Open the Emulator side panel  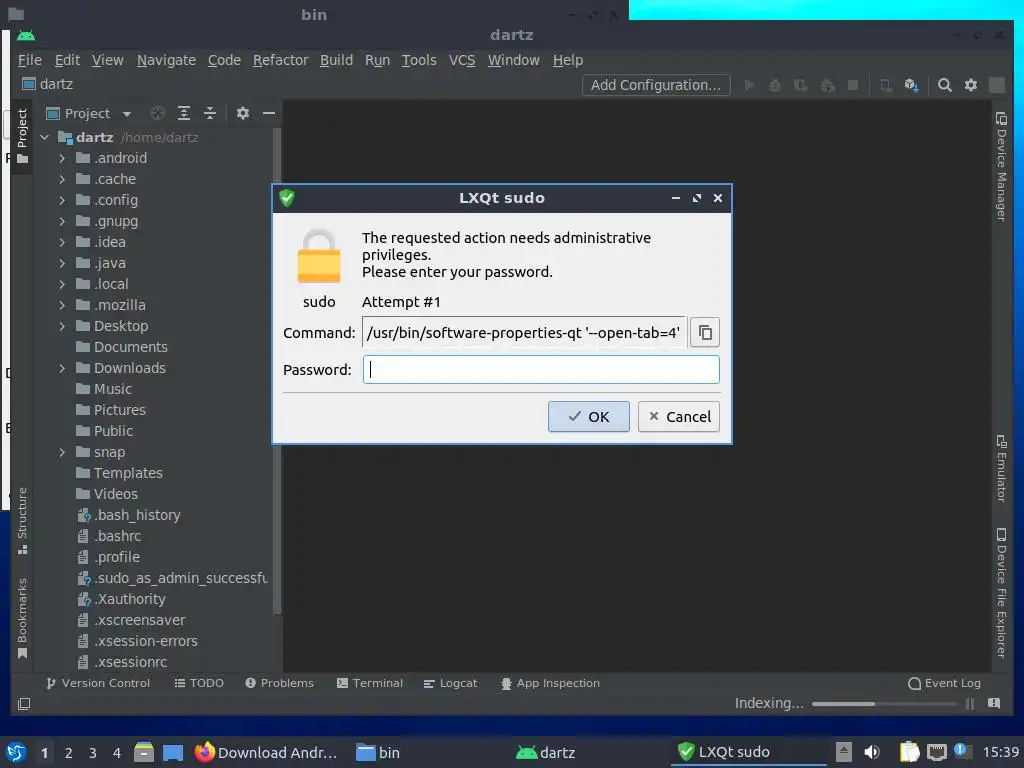click(x=1001, y=468)
